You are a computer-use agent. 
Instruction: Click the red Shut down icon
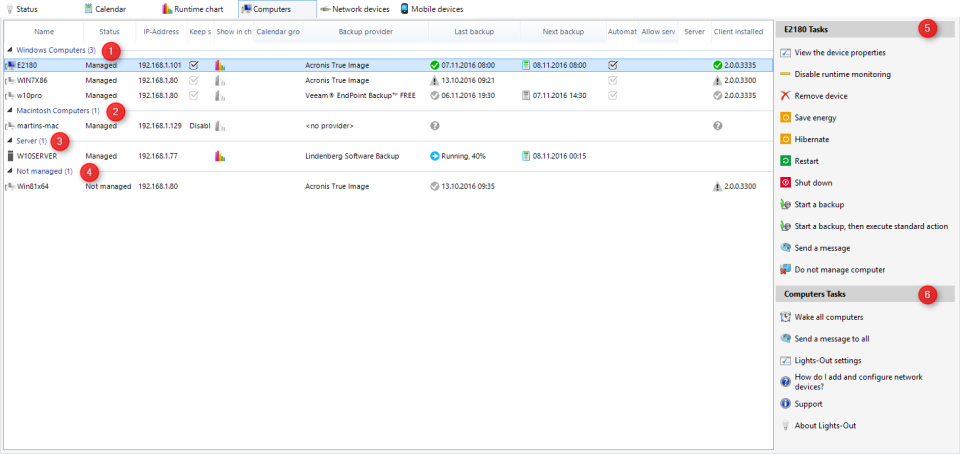(x=785, y=183)
